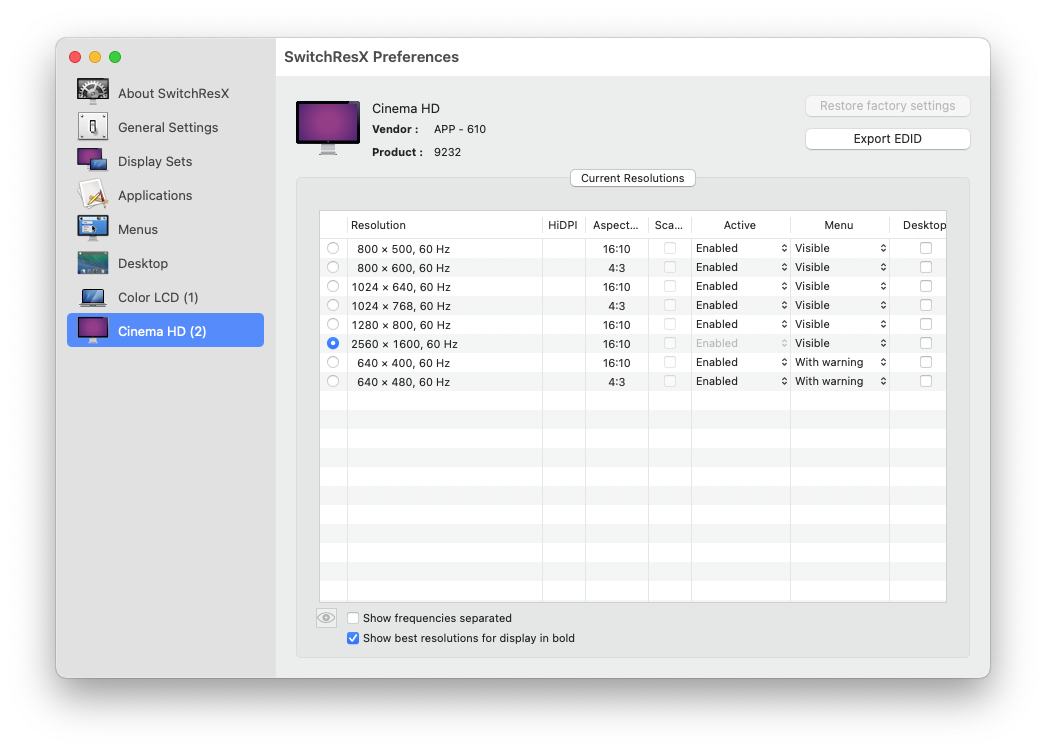1046x752 pixels.
Task: Open Menu dropdown for 800 × 600 row
Action: [840, 267]
